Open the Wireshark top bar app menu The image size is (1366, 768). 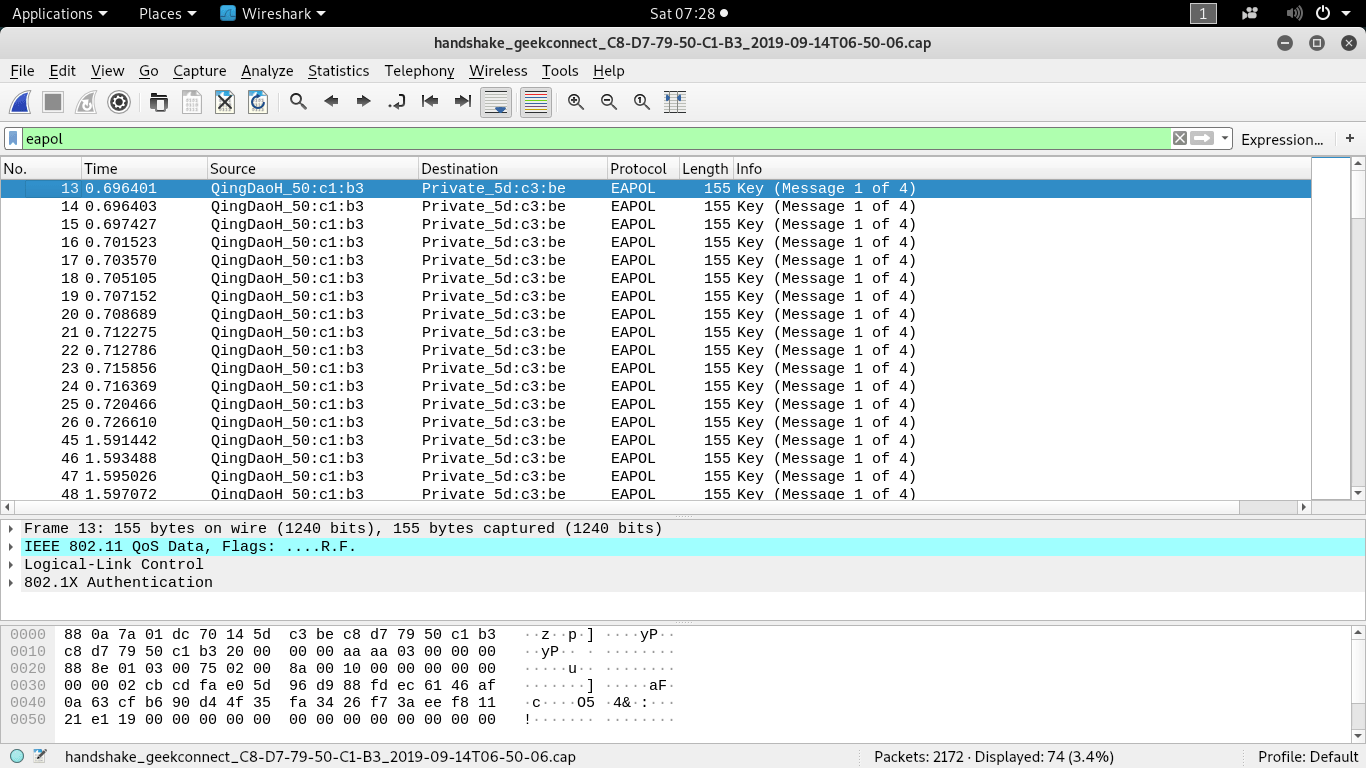pos(272,13)
